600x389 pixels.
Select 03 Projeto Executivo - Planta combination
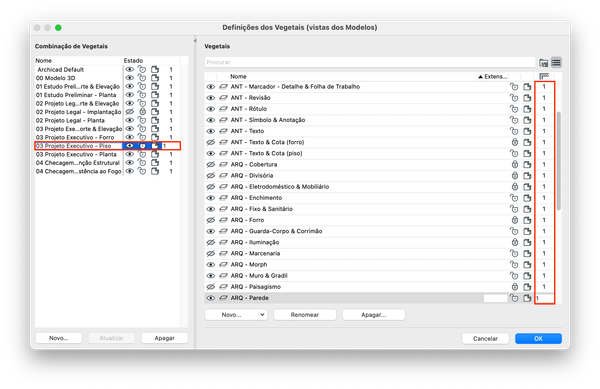pos(76,154)
